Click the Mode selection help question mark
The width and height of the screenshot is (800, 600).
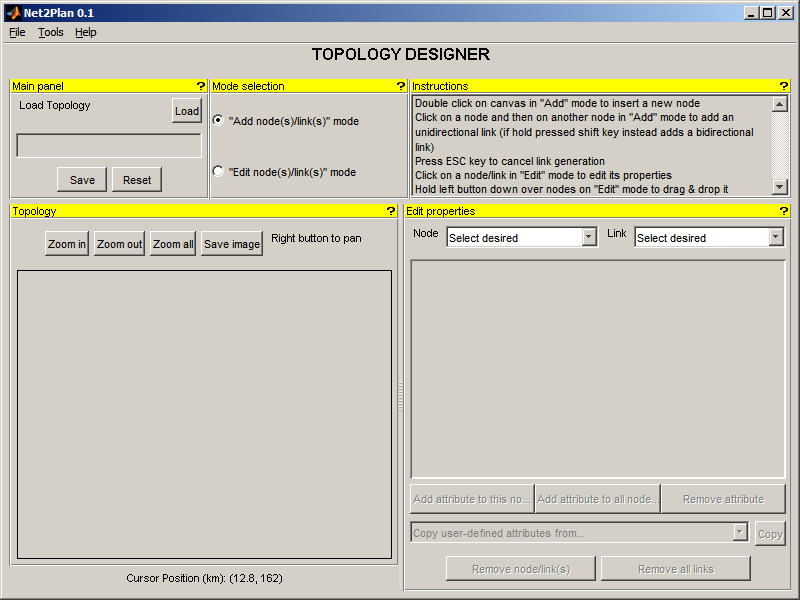401,86
